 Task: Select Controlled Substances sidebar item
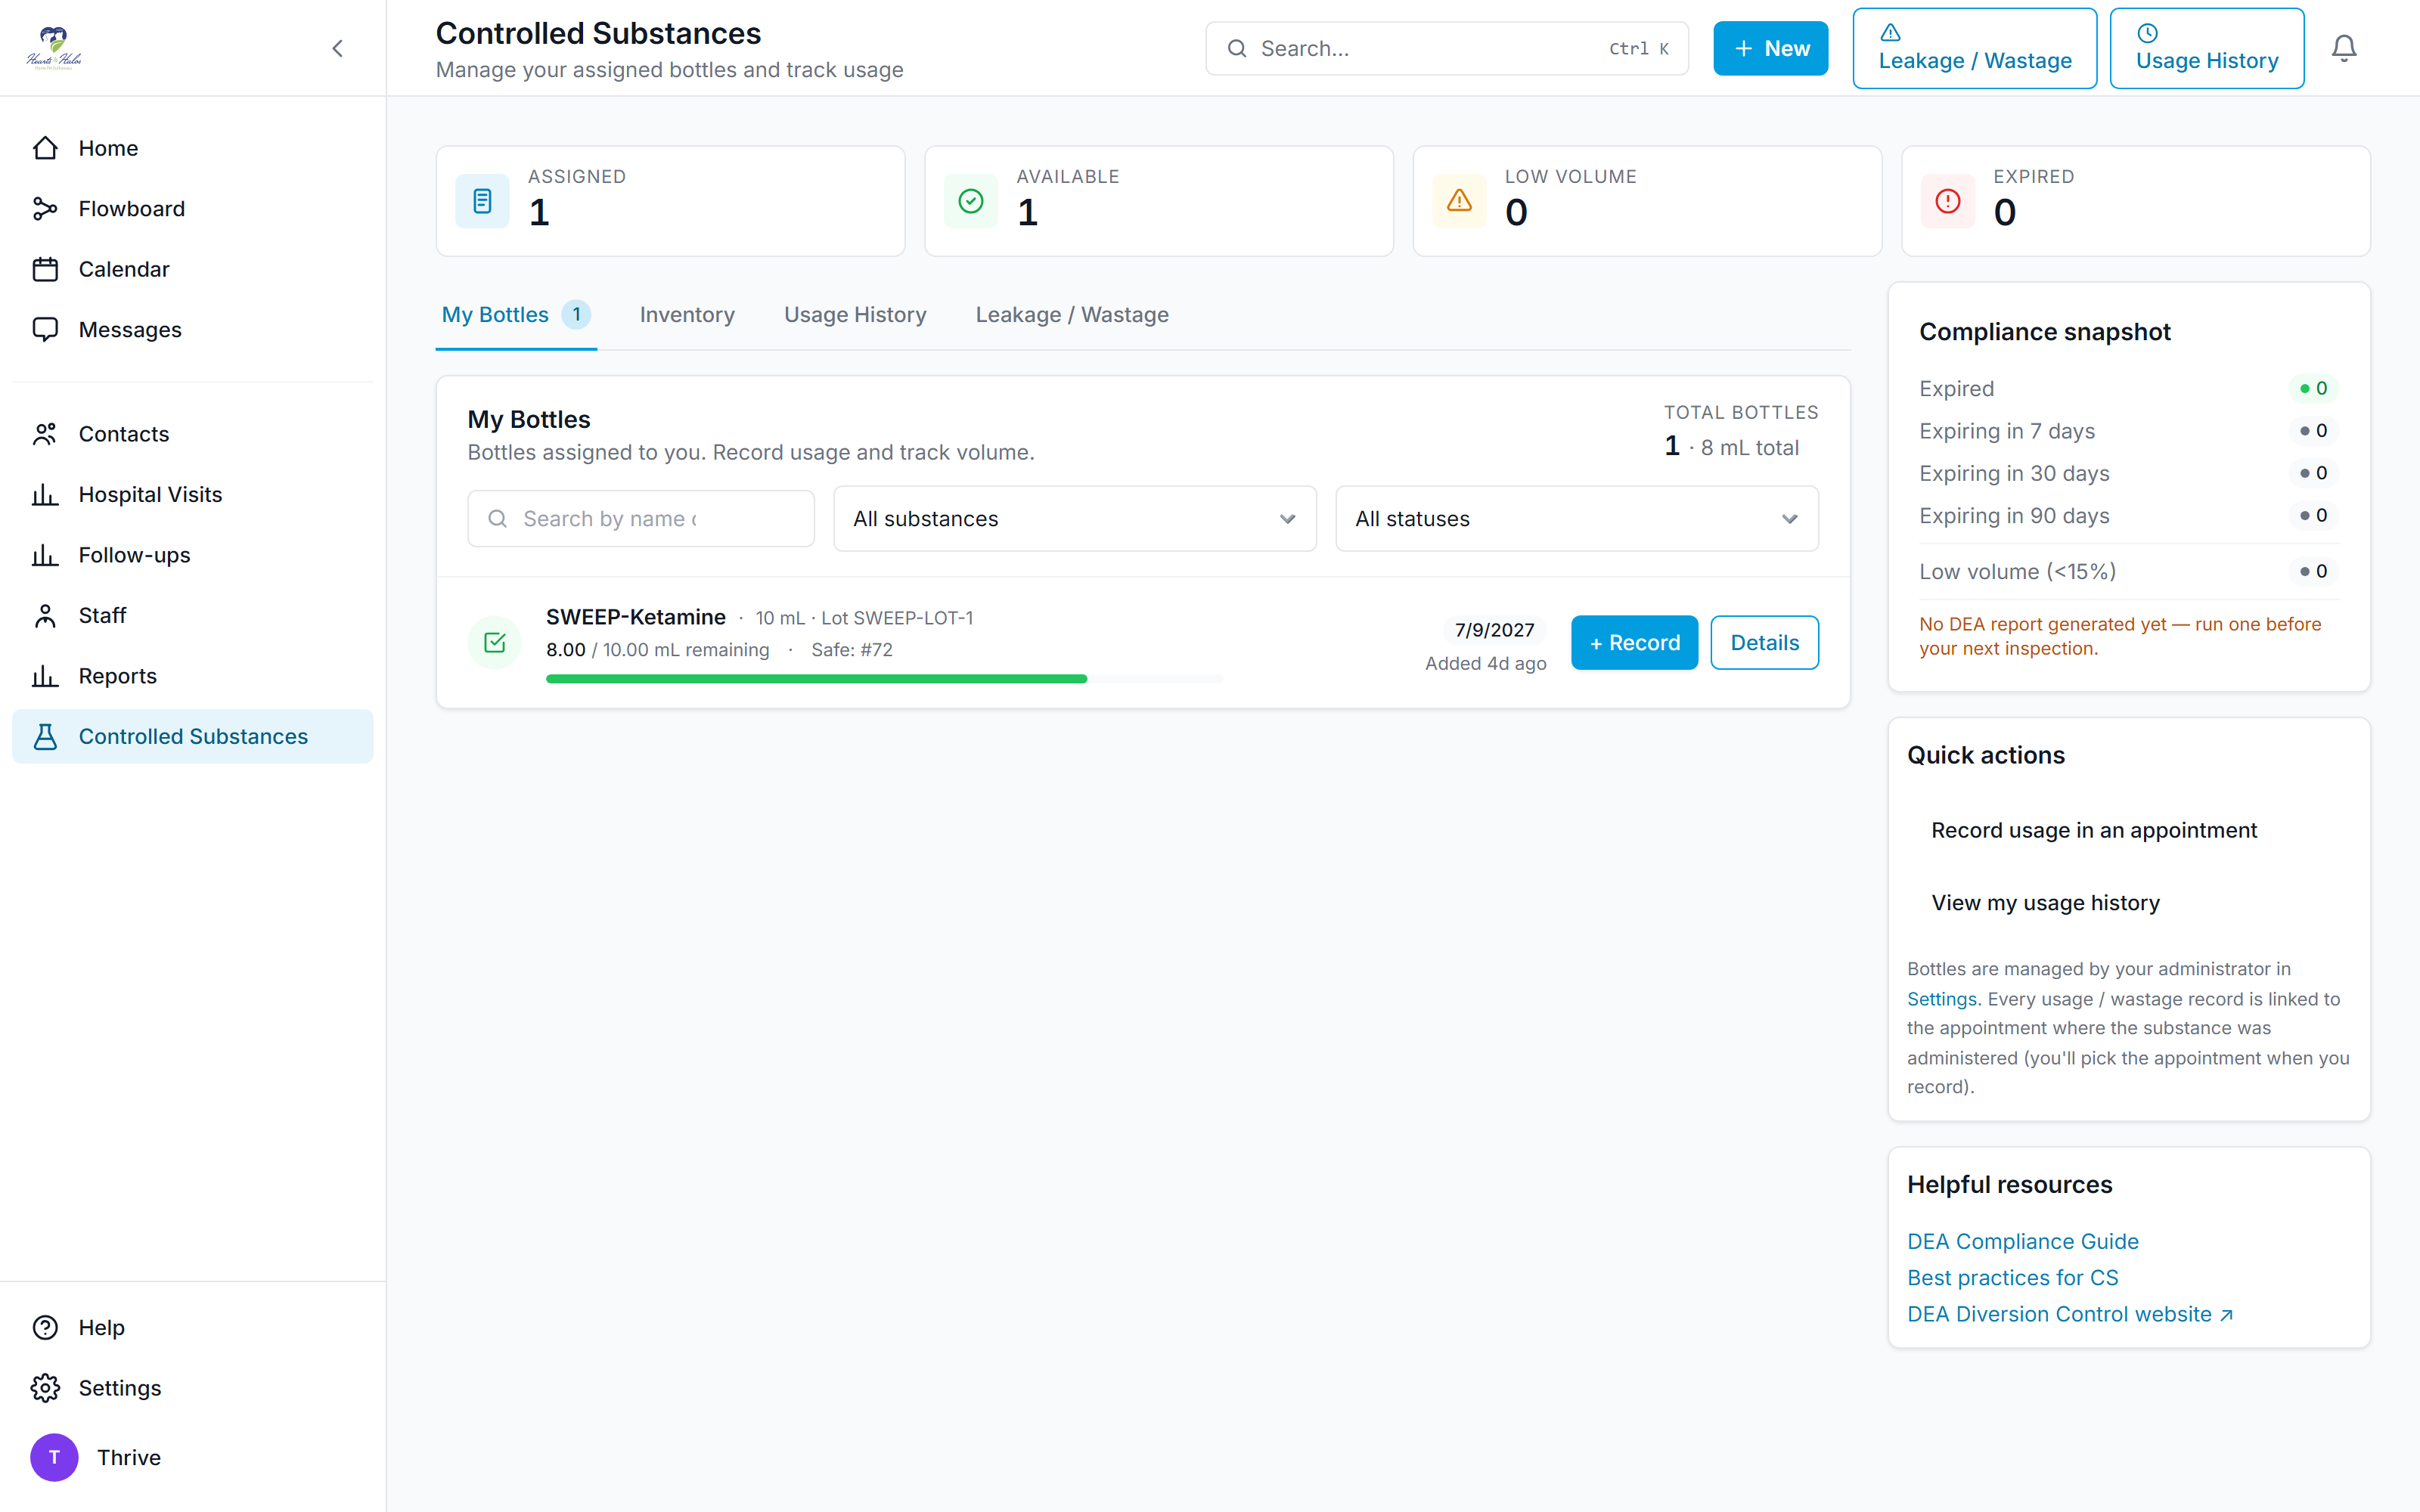[192, 736]
